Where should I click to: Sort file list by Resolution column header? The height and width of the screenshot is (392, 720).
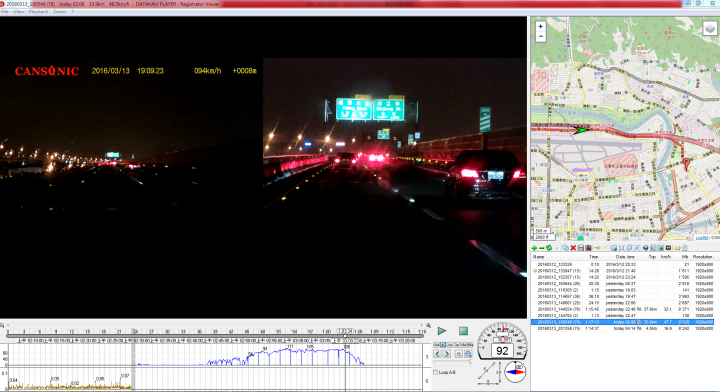pos(703,257)
